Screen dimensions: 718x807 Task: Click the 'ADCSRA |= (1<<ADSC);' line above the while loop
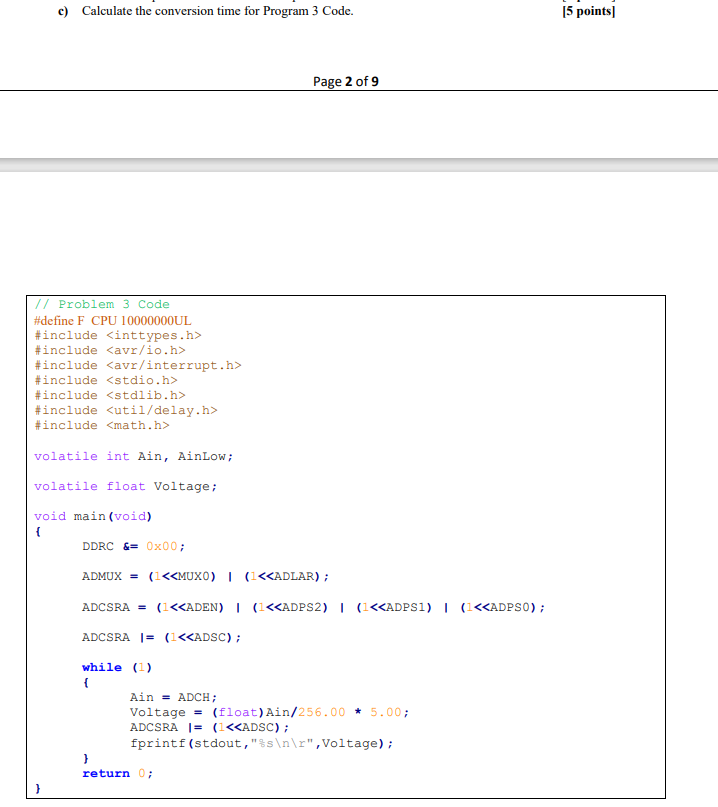(162, 637)
